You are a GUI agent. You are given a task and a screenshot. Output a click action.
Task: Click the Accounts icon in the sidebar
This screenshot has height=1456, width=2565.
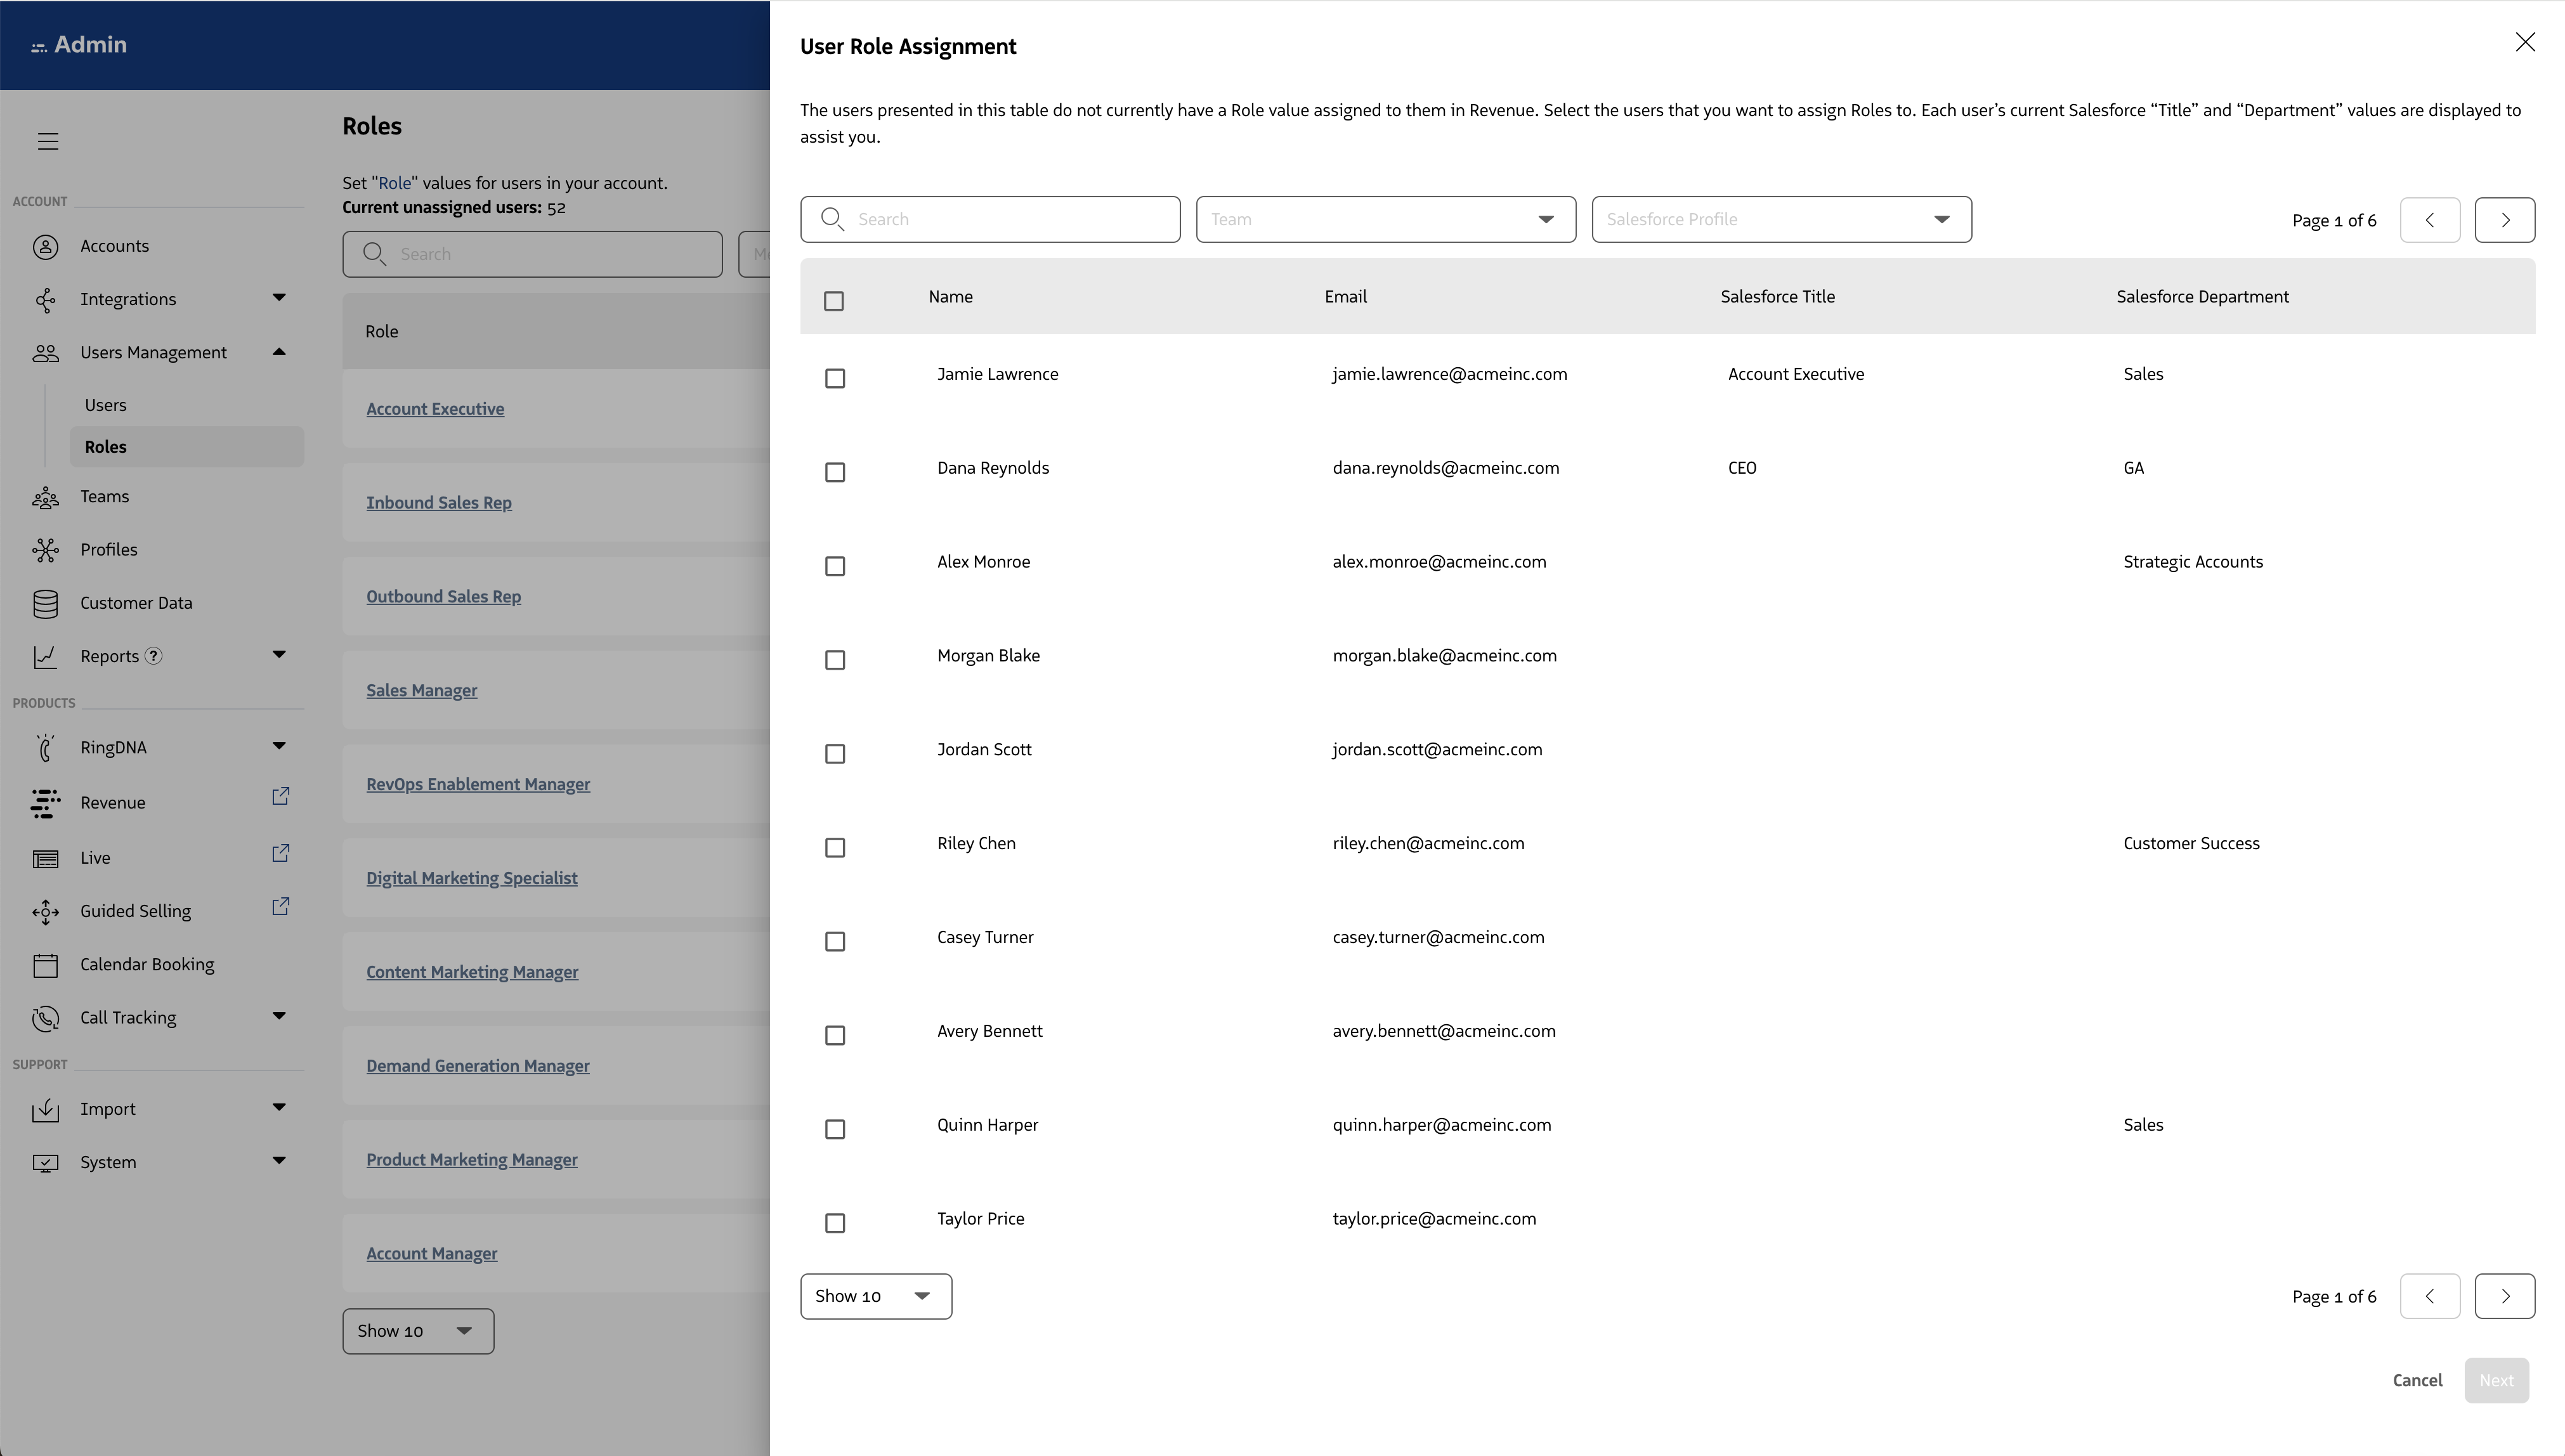pyautogui.click(x=46, y=246)
